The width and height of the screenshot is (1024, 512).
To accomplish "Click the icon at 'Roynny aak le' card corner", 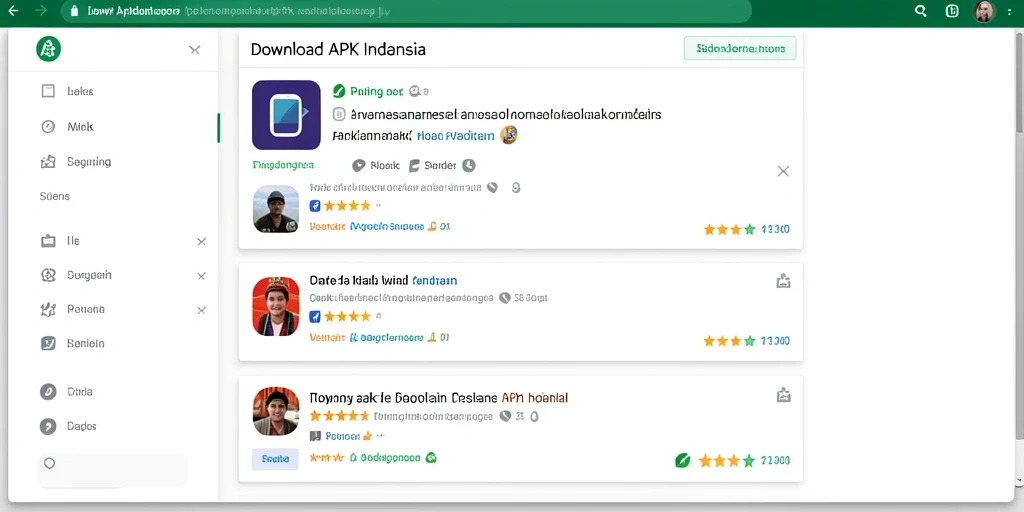I will 784,395.
